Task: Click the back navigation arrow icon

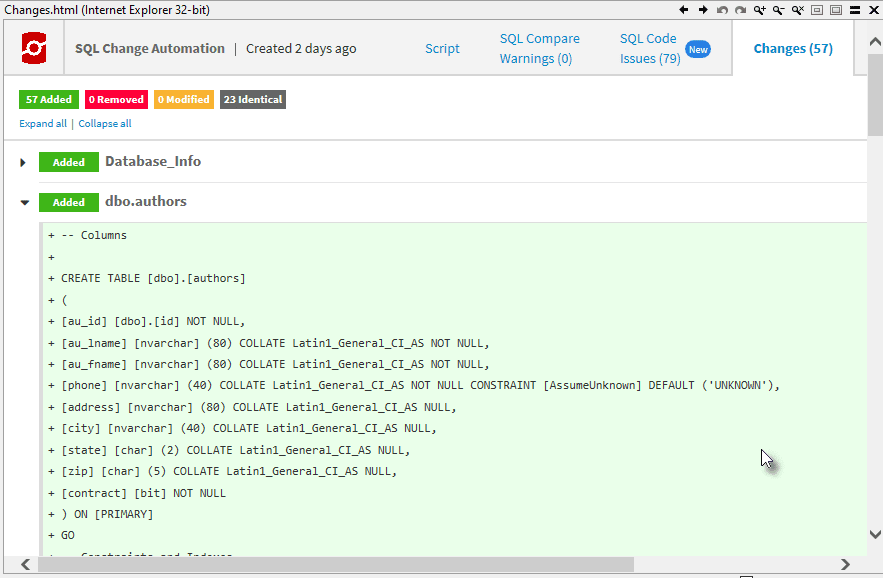Action: click(x=684, y=9)
